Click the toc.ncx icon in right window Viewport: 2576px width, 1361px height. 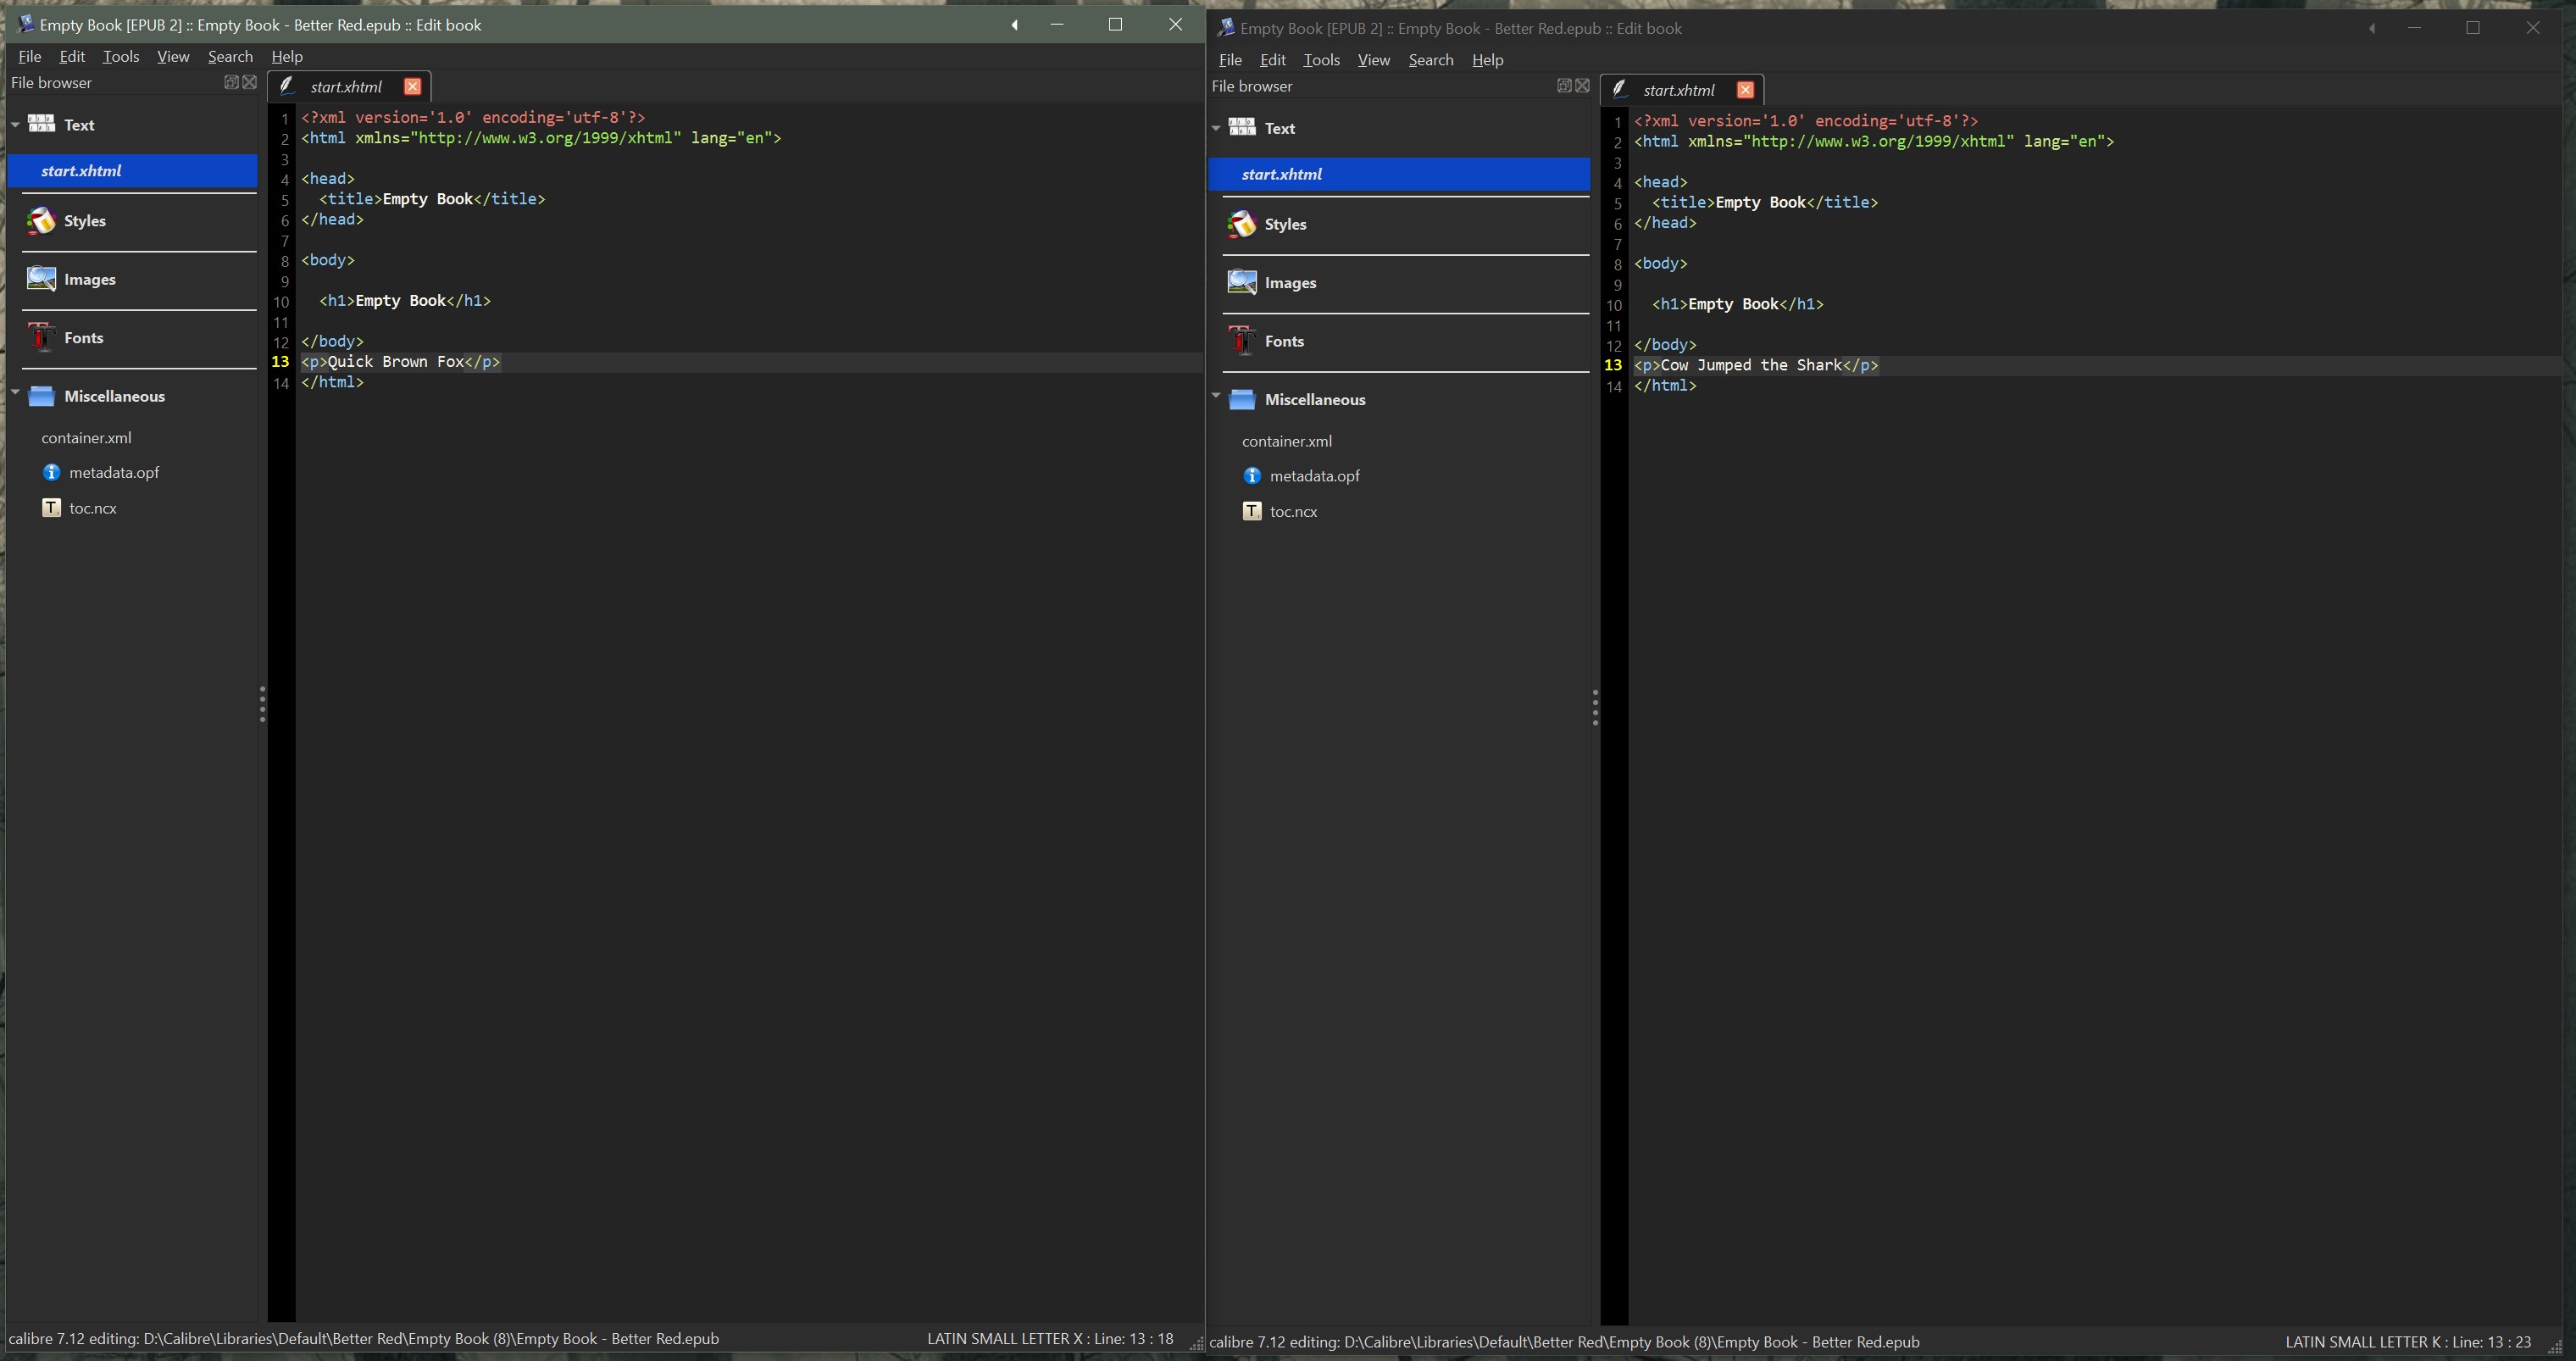pyautogui.click(x=1251, y=512)
